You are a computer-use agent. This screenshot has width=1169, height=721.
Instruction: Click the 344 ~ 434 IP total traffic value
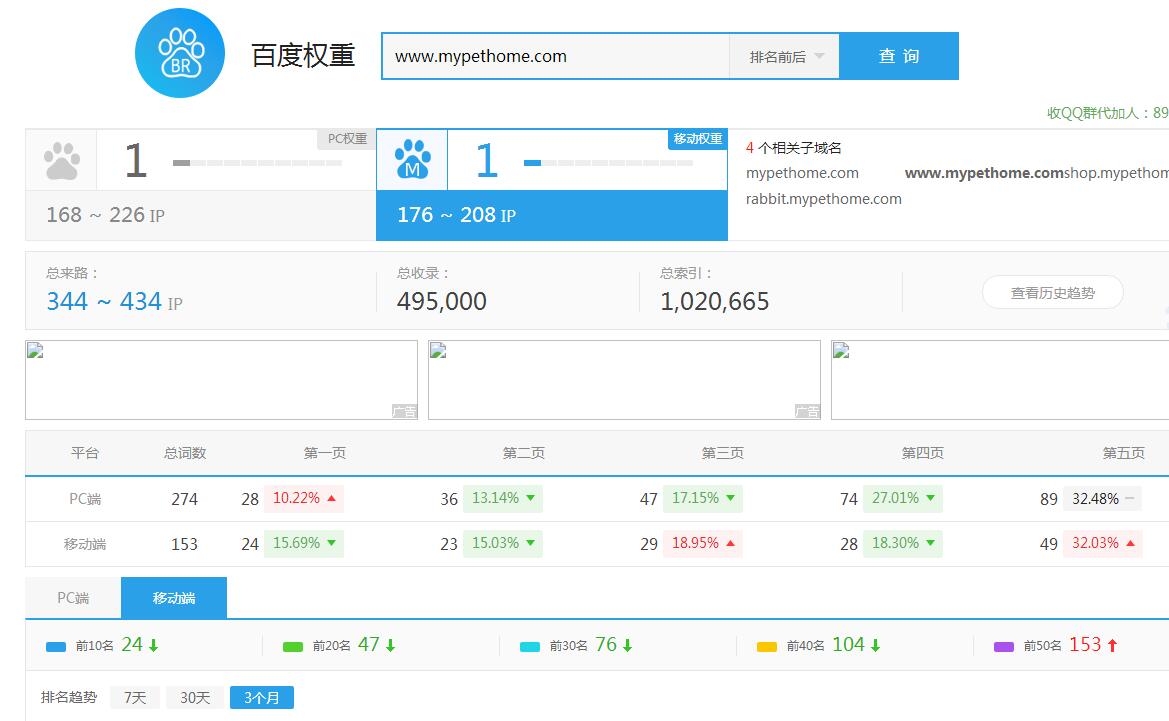point(114,301)
